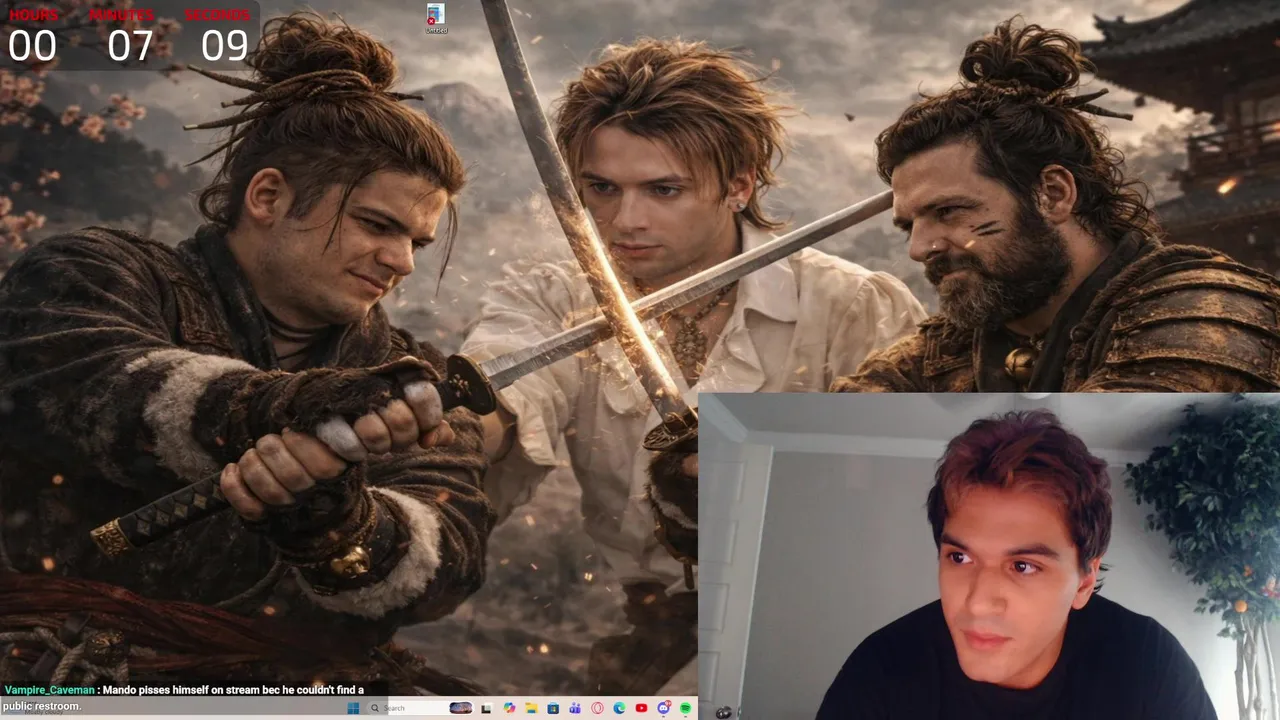
Task: Open YouTube from the taskbar
Action: coord(641,708)
